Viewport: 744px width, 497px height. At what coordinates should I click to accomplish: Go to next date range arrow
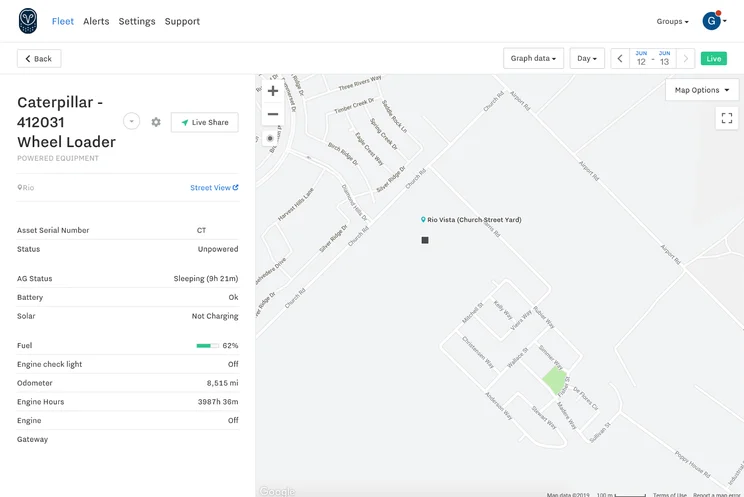point(686,58)
